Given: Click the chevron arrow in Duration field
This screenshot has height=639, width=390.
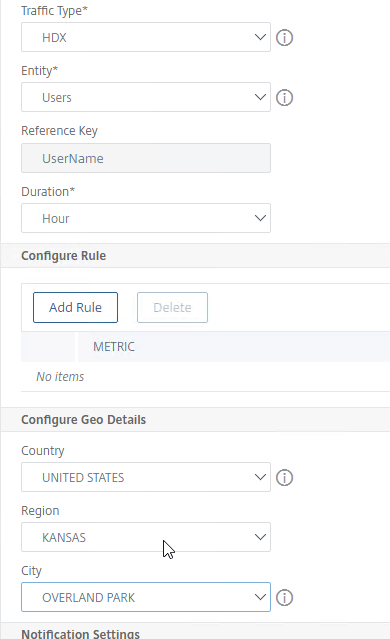Looking at the screenshot, I should pos(260,218).
